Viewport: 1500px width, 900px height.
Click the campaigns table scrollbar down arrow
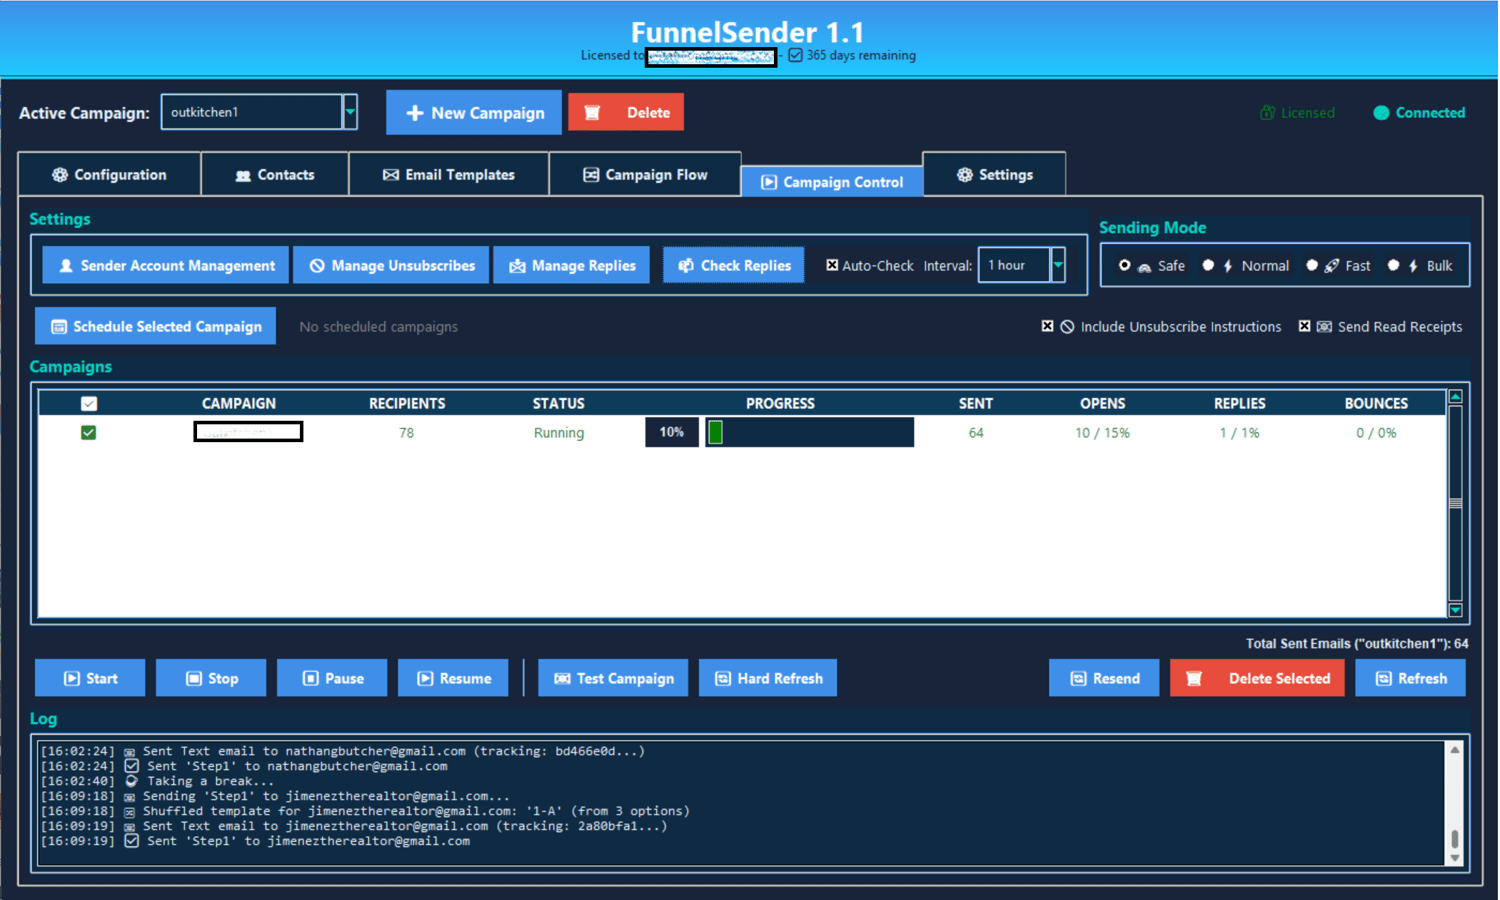(x=1456, y=610)
